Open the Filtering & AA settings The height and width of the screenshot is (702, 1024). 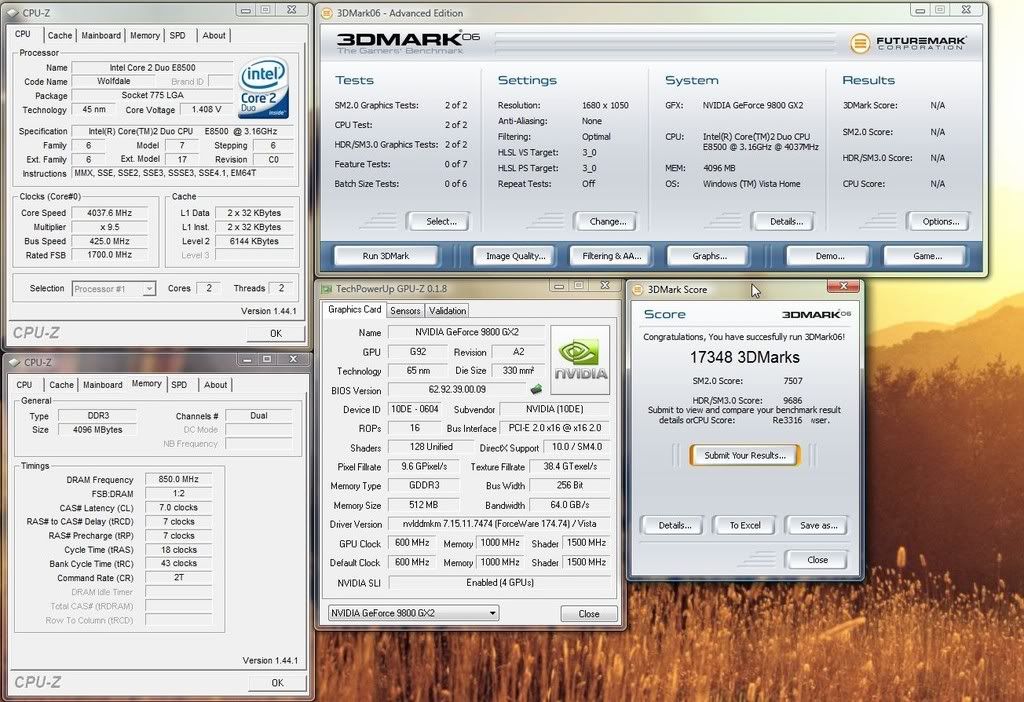(x=610, y=255)
